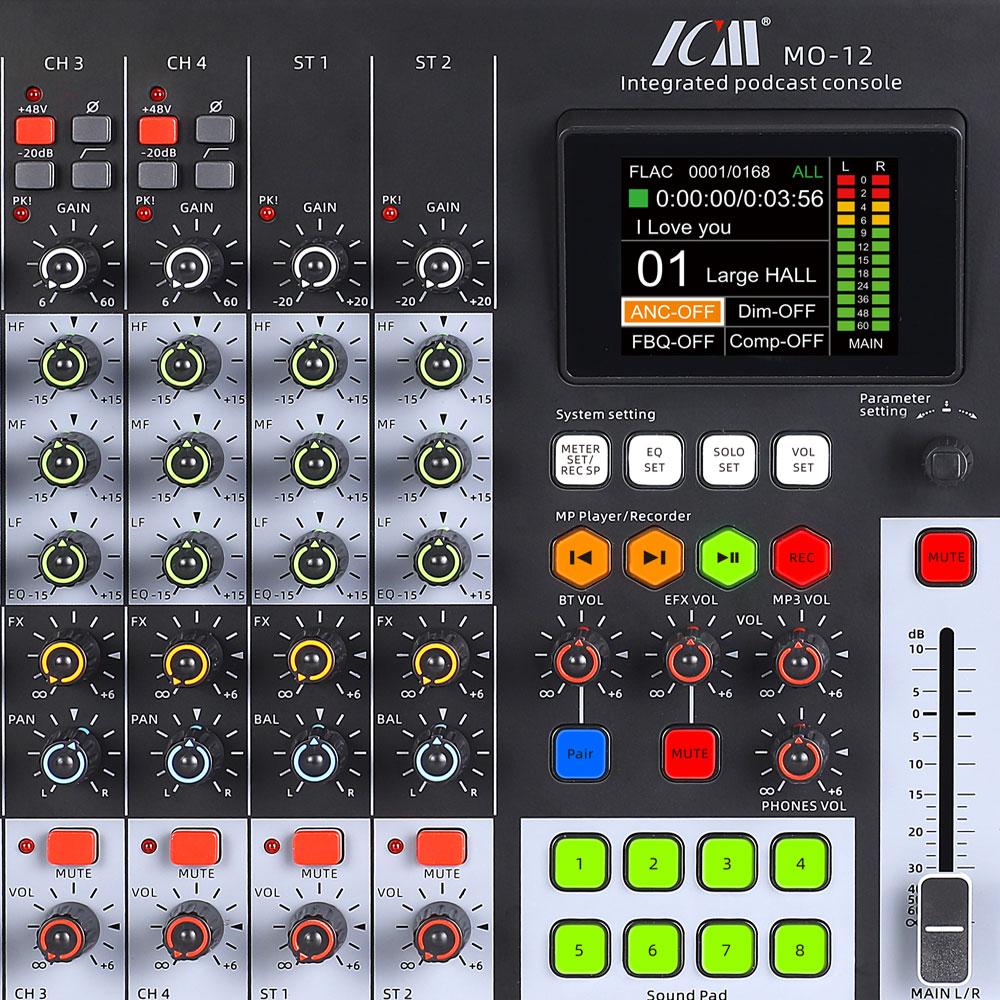Mute the ST 1 channel
The width and height of the screenshot is (1000, 1000).
pyautogui.click(x=318, y=847)
